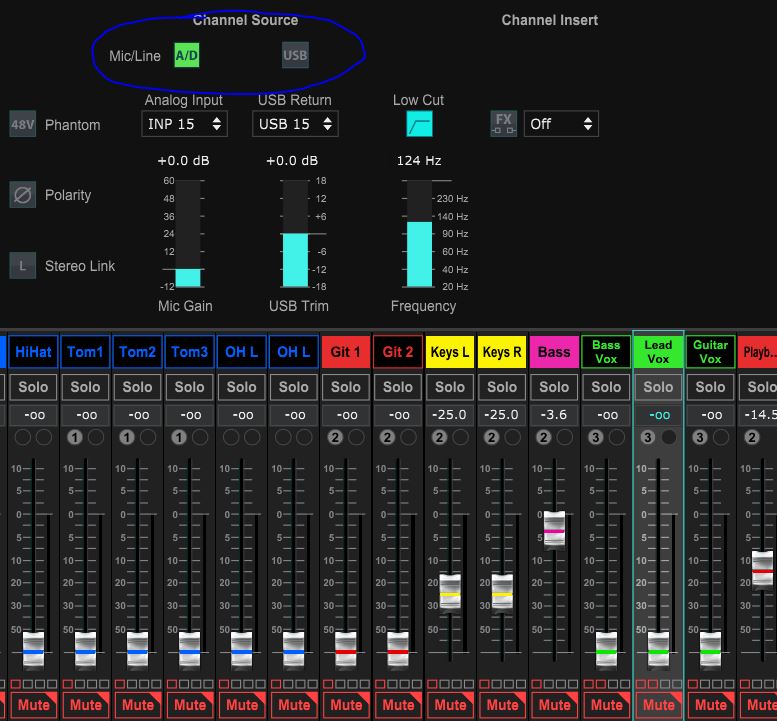777x721 pixels.
Task: Select USB as channel source
Action: point(295,55)
